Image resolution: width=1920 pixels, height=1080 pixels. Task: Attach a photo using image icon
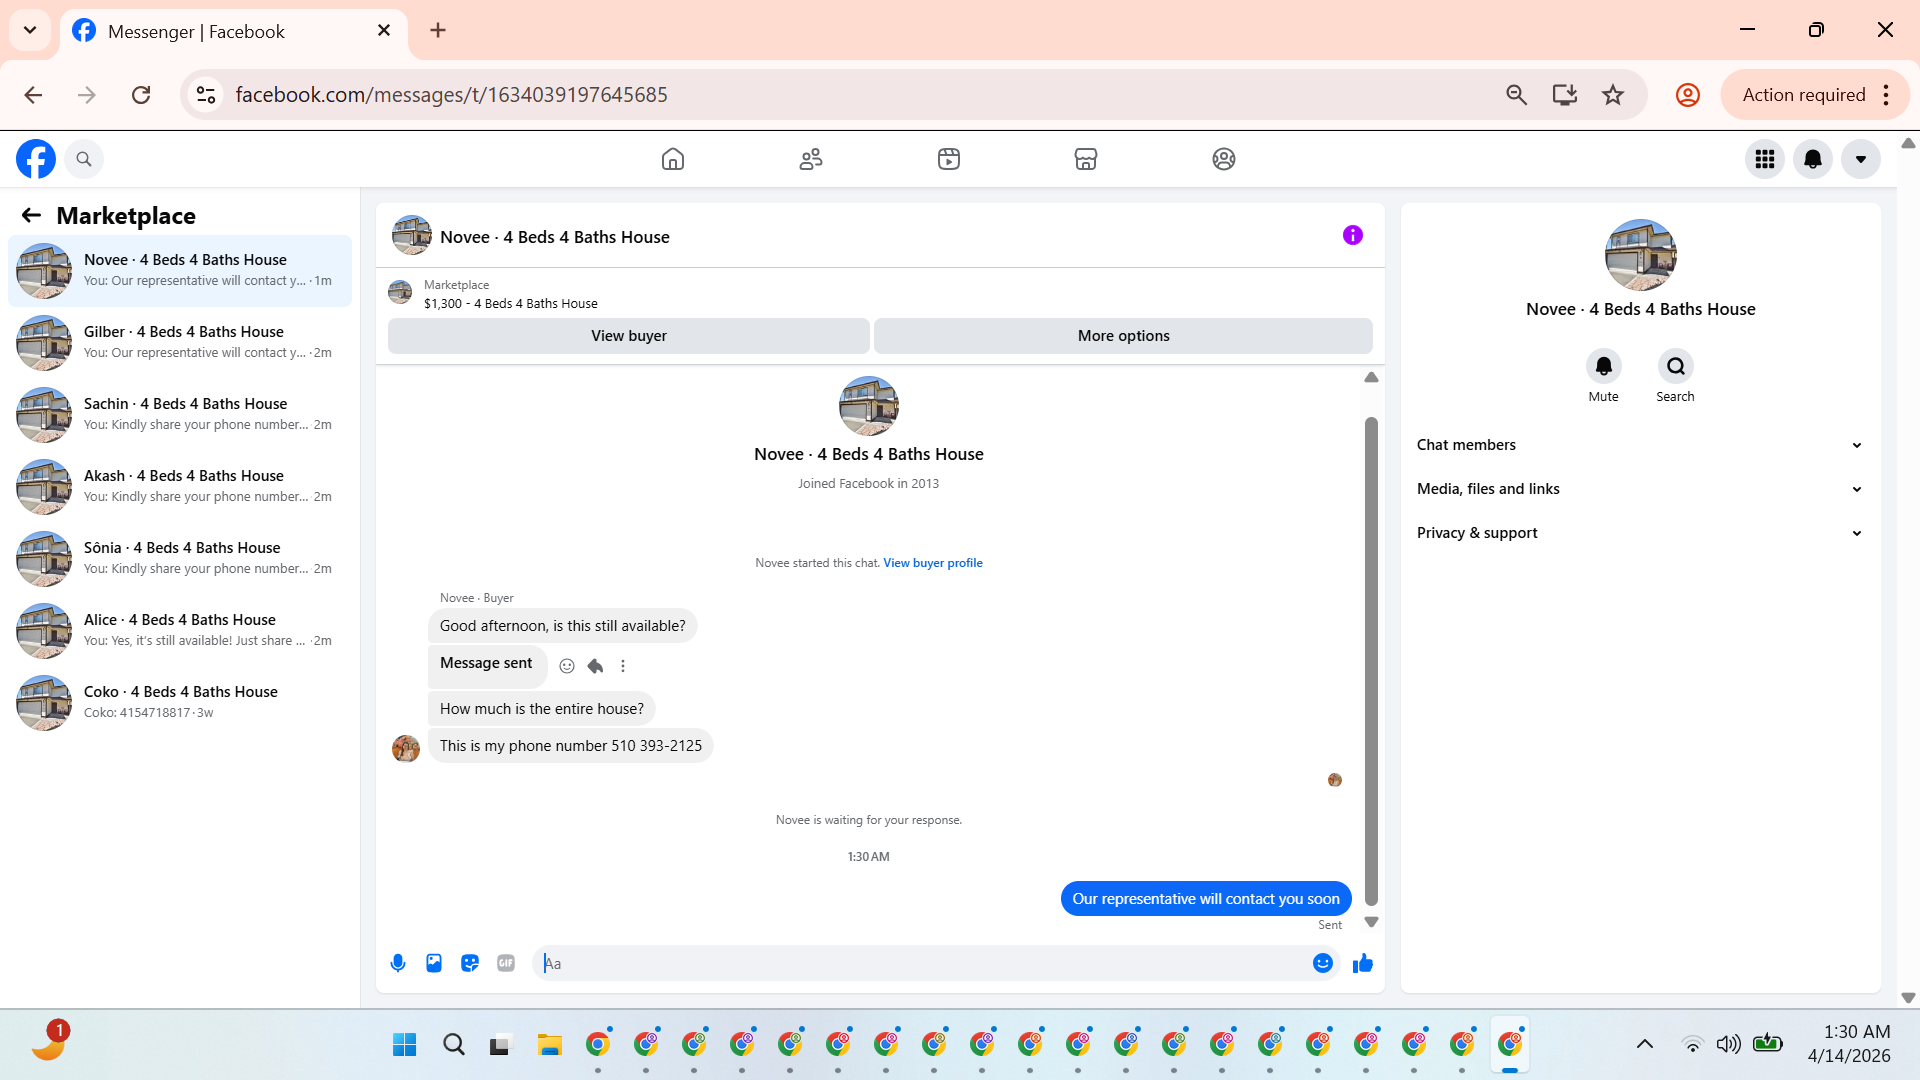(434, 963)
